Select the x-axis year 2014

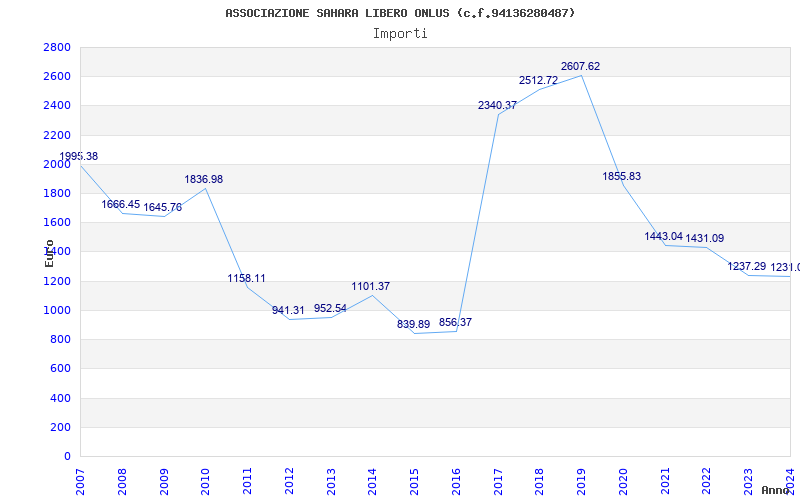tap(373, 482)
